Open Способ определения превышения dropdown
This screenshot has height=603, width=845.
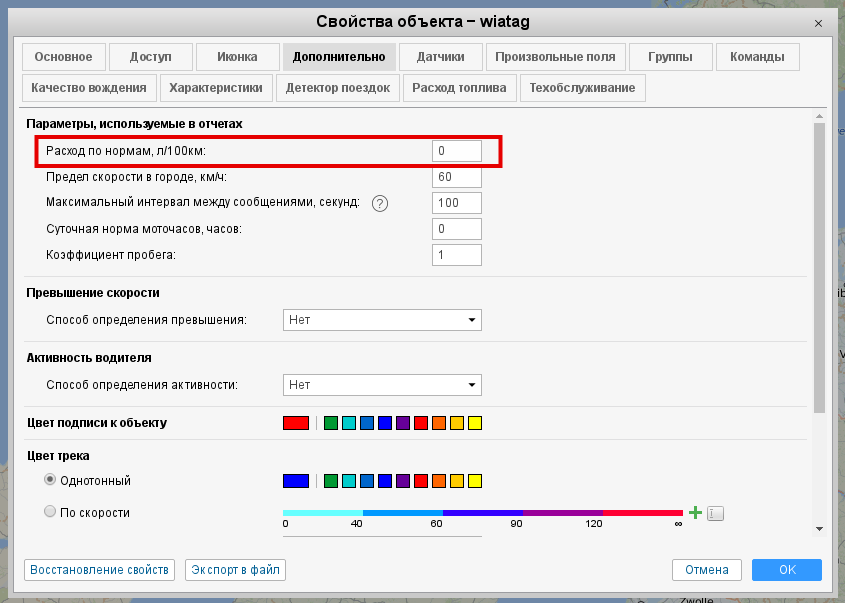[382, 320]
